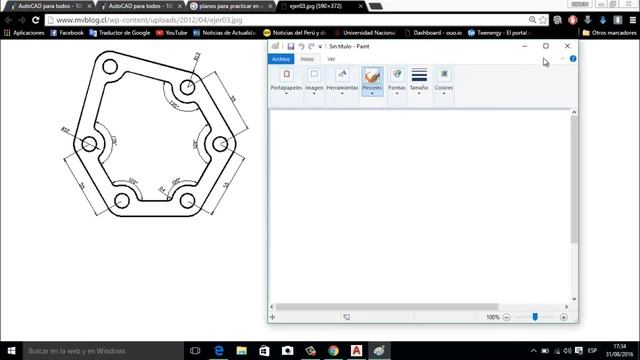Click the hexagon drawing image in Chrome

pos(155,134)
